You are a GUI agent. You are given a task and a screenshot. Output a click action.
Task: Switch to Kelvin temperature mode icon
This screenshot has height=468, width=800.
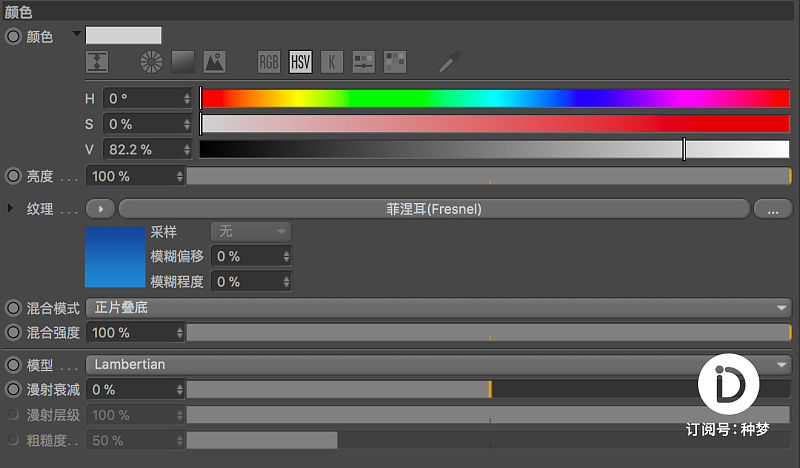pyautogui.click(x=332, y=62)
